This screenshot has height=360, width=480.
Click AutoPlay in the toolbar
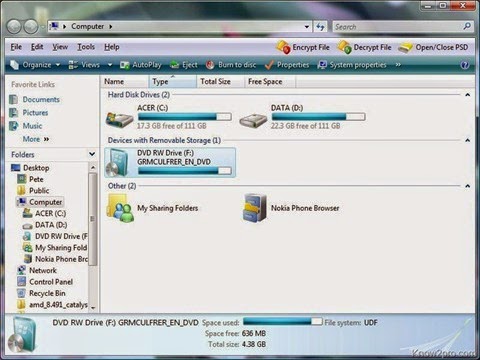[x=141, y=65]
